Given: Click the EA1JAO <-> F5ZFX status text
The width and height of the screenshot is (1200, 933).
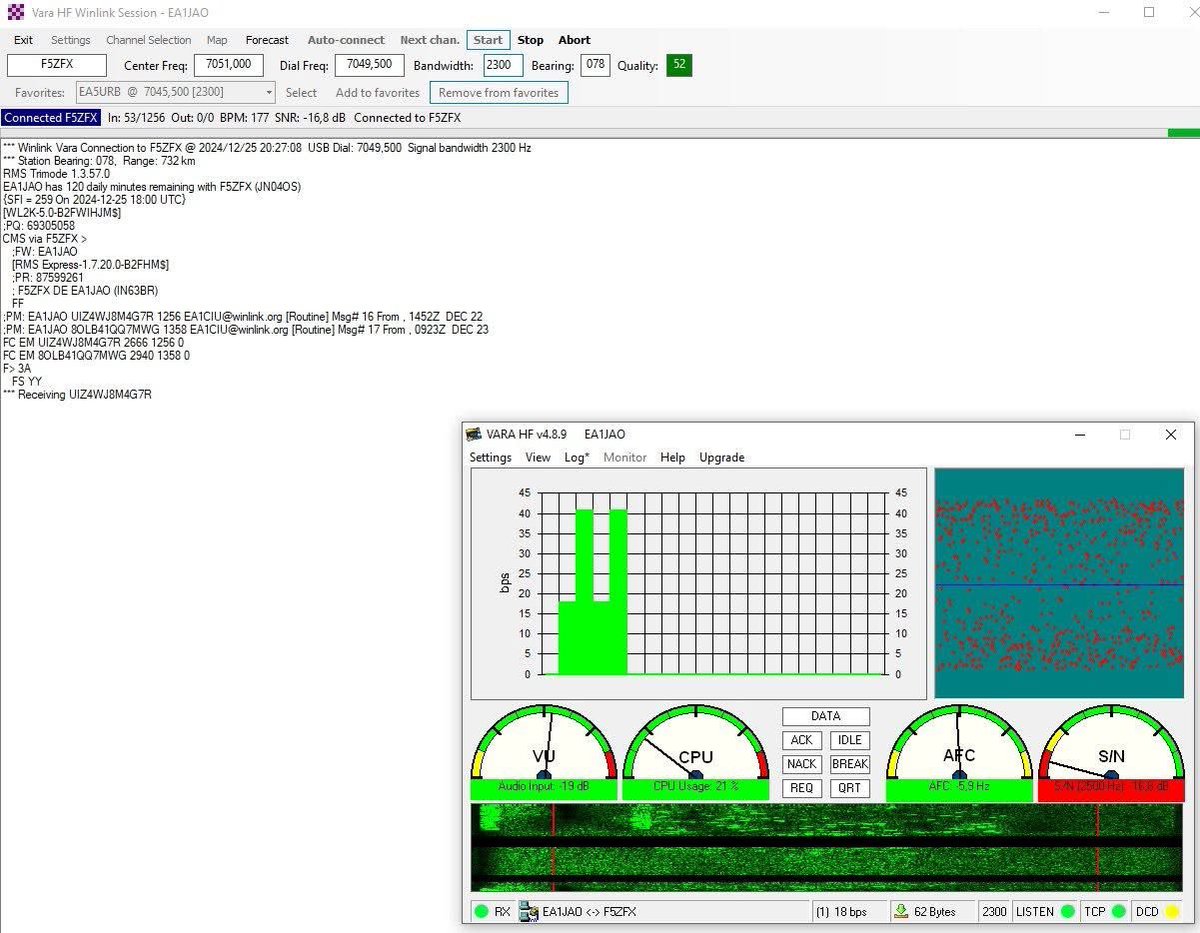Looking at the screenshot, I should (x=589, y=912).
